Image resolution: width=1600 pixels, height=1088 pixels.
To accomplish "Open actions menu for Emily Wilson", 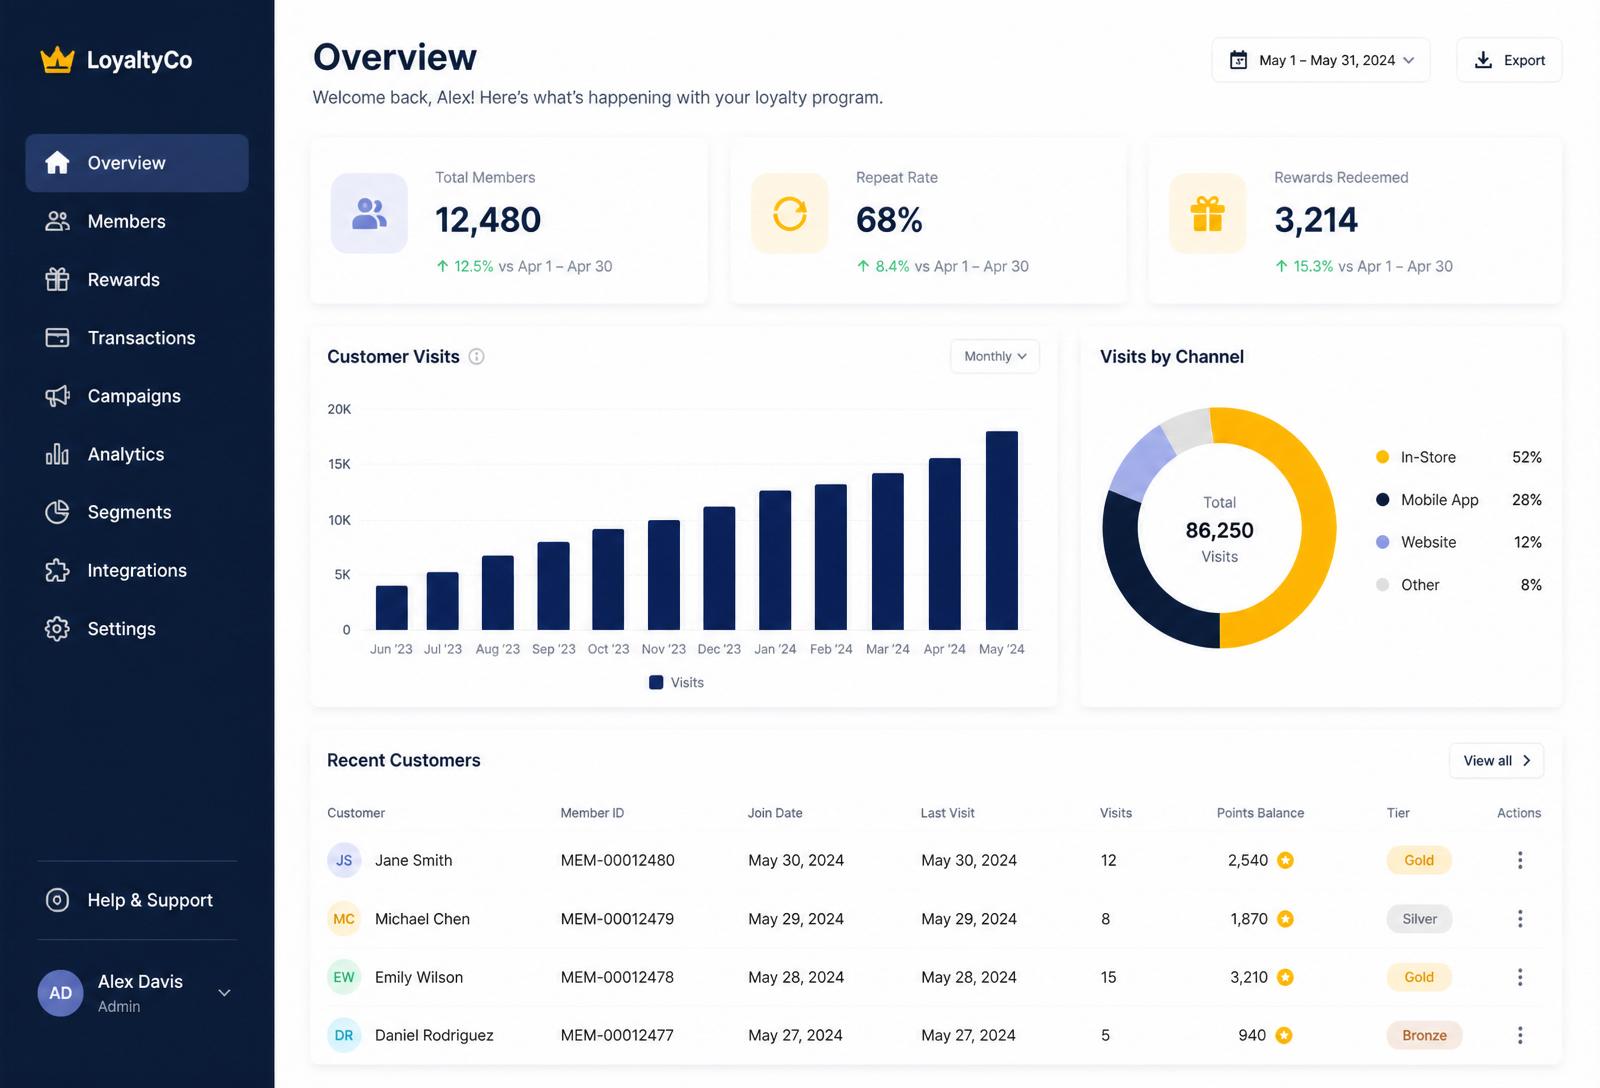I will pos(1520,977).
